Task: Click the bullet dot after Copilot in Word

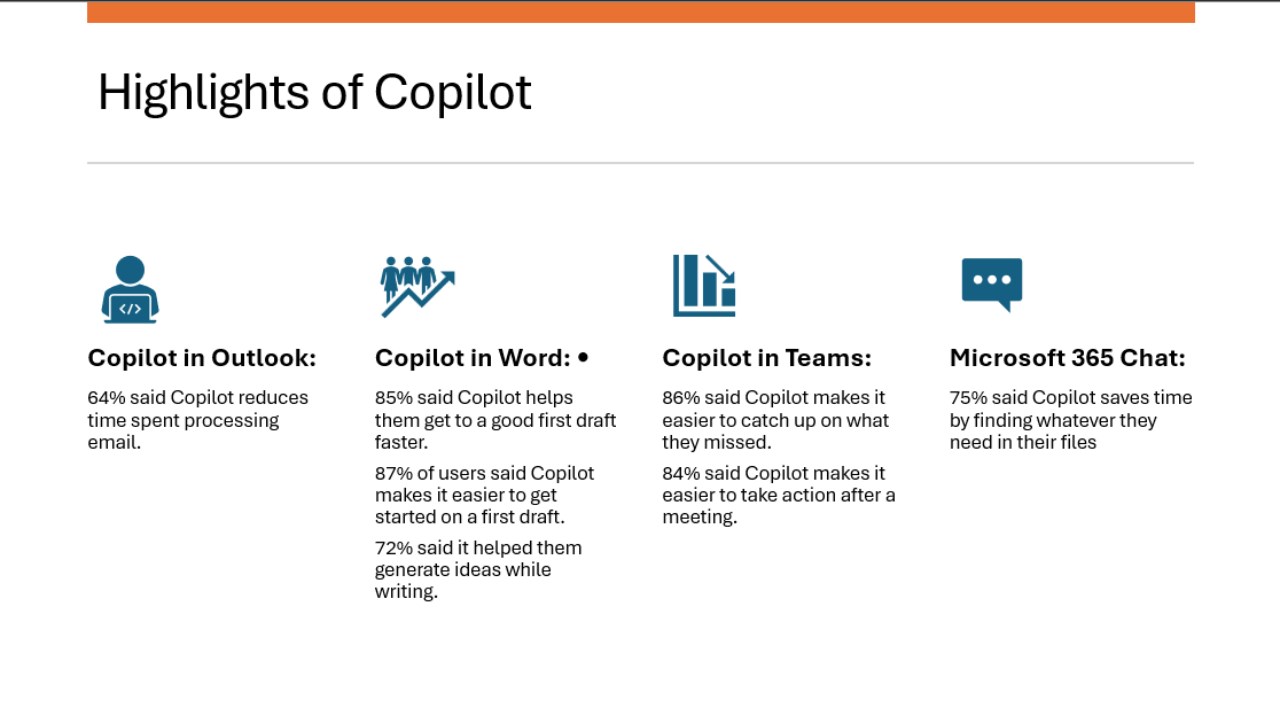Action: click(x=583, y=357)
